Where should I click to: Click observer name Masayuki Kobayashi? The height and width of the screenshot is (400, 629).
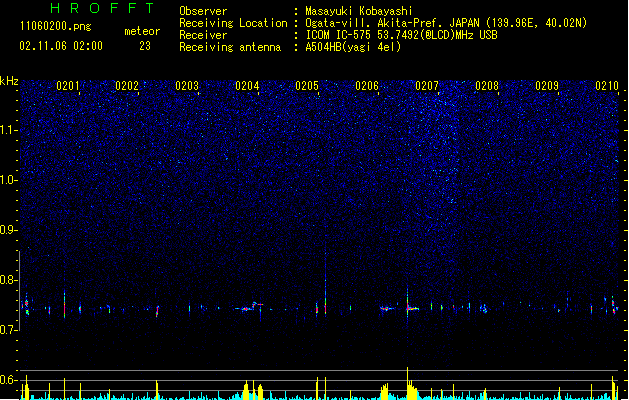coord(359,11)
